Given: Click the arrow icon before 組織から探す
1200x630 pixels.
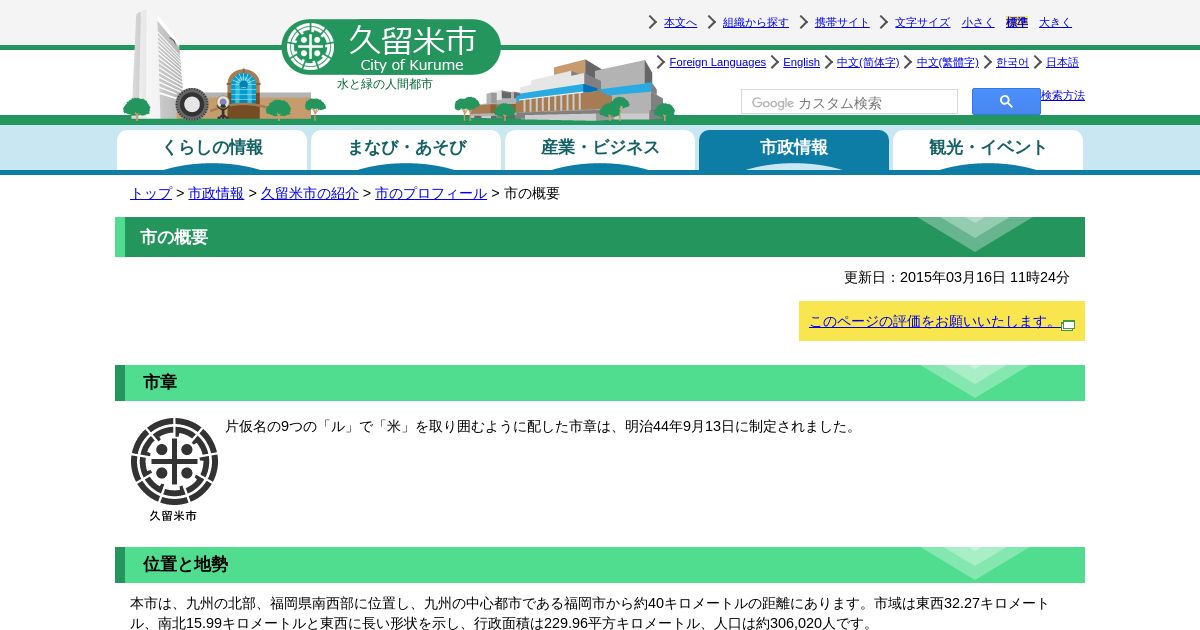Looking at the screenshot, I should (x=712, y=22).
